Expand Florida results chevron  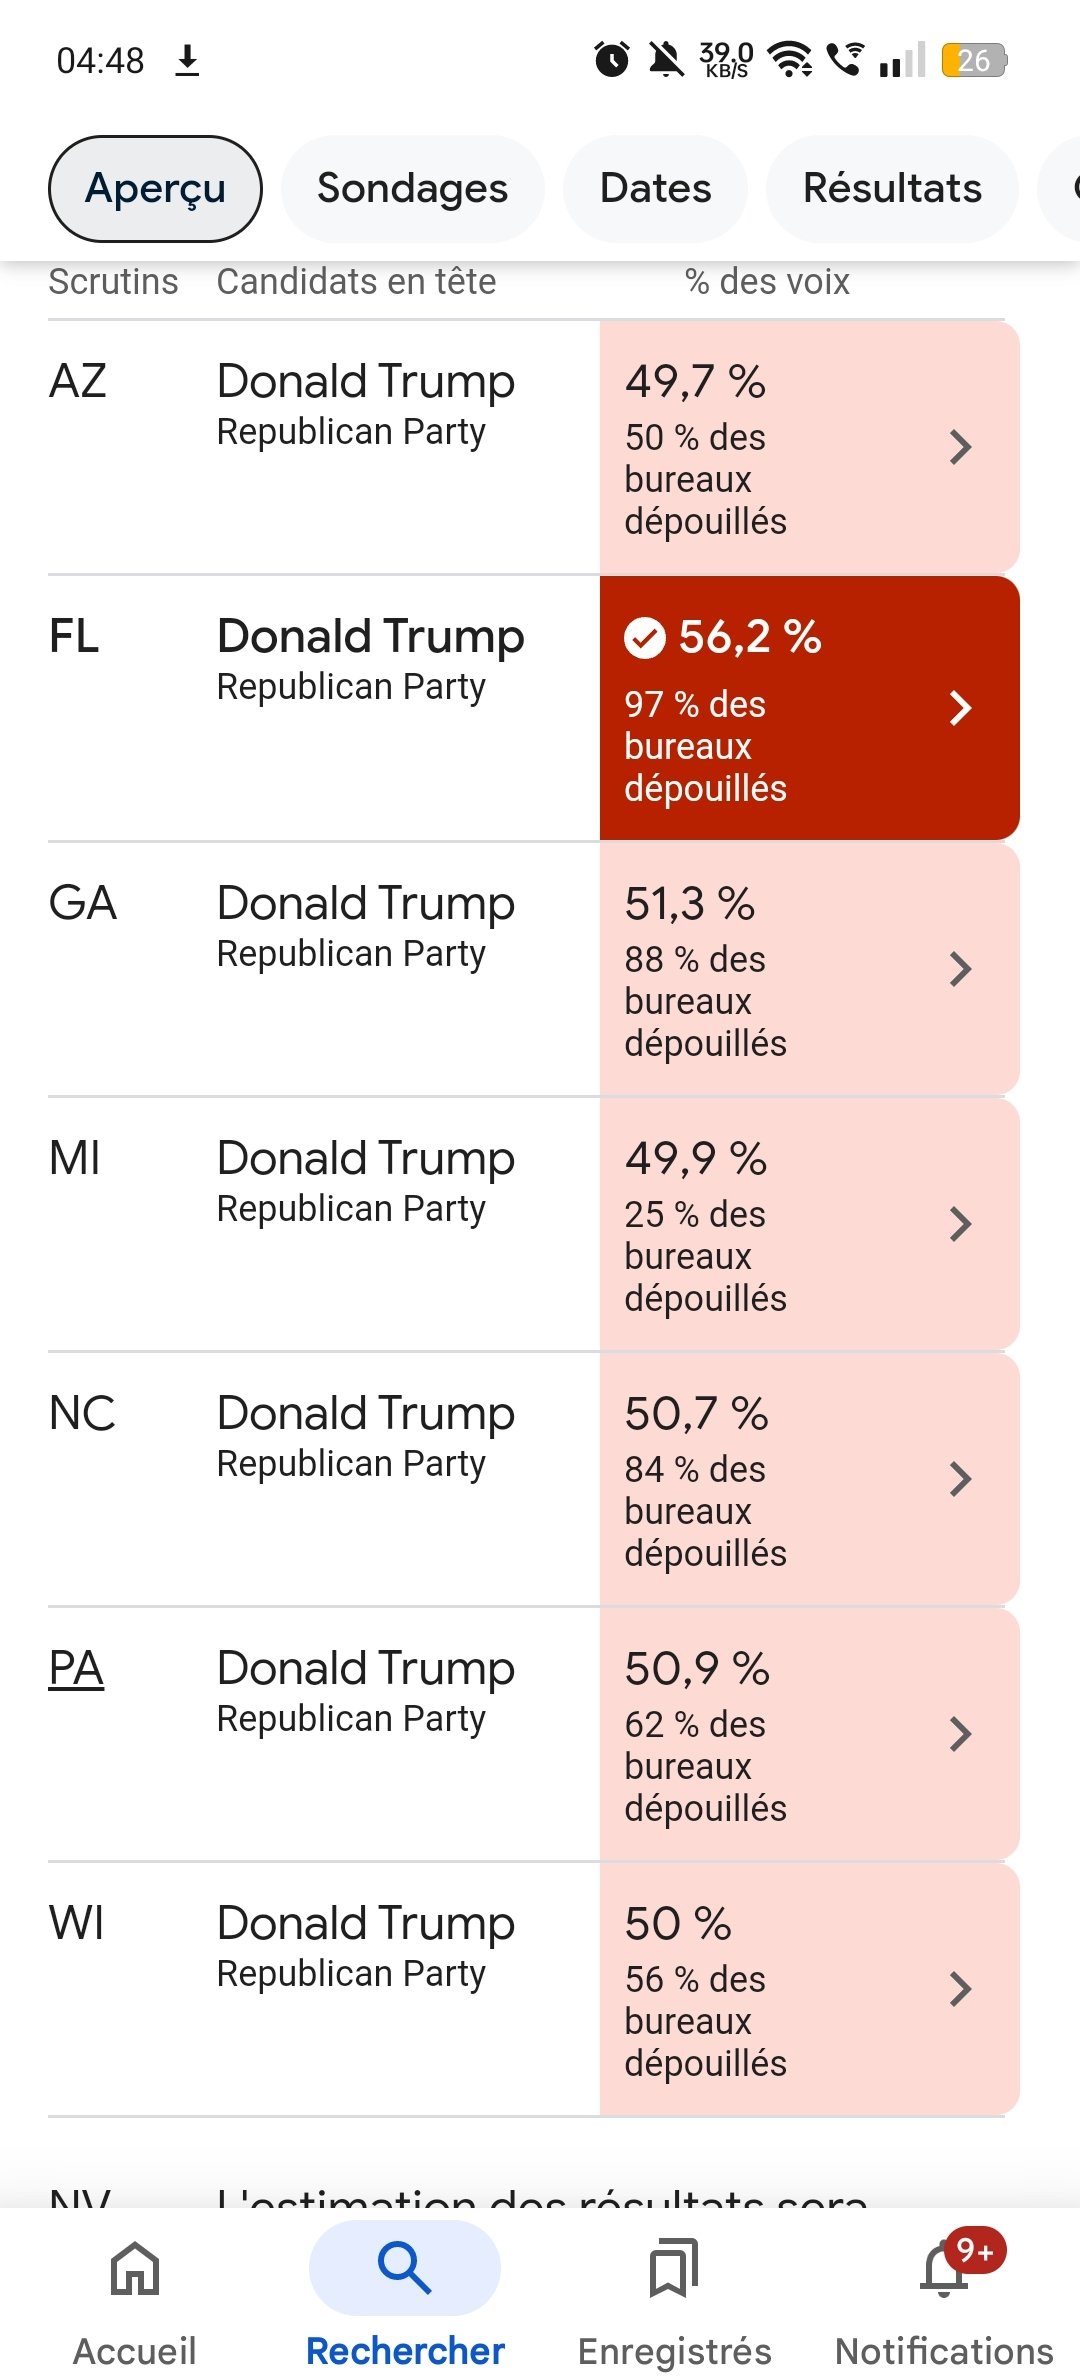960,708
